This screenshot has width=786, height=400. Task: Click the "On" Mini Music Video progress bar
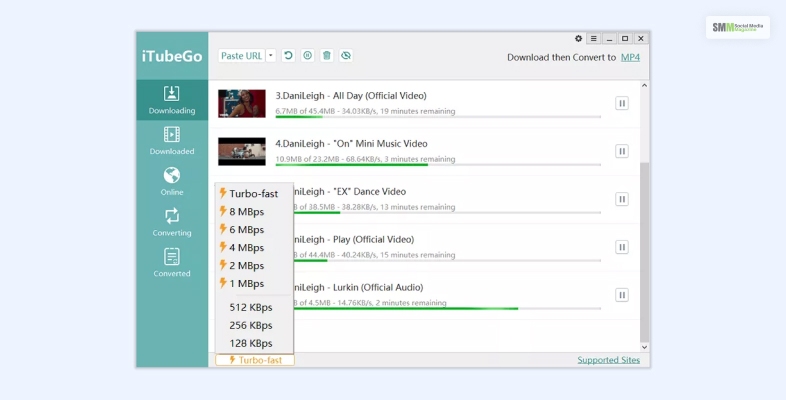438,164
